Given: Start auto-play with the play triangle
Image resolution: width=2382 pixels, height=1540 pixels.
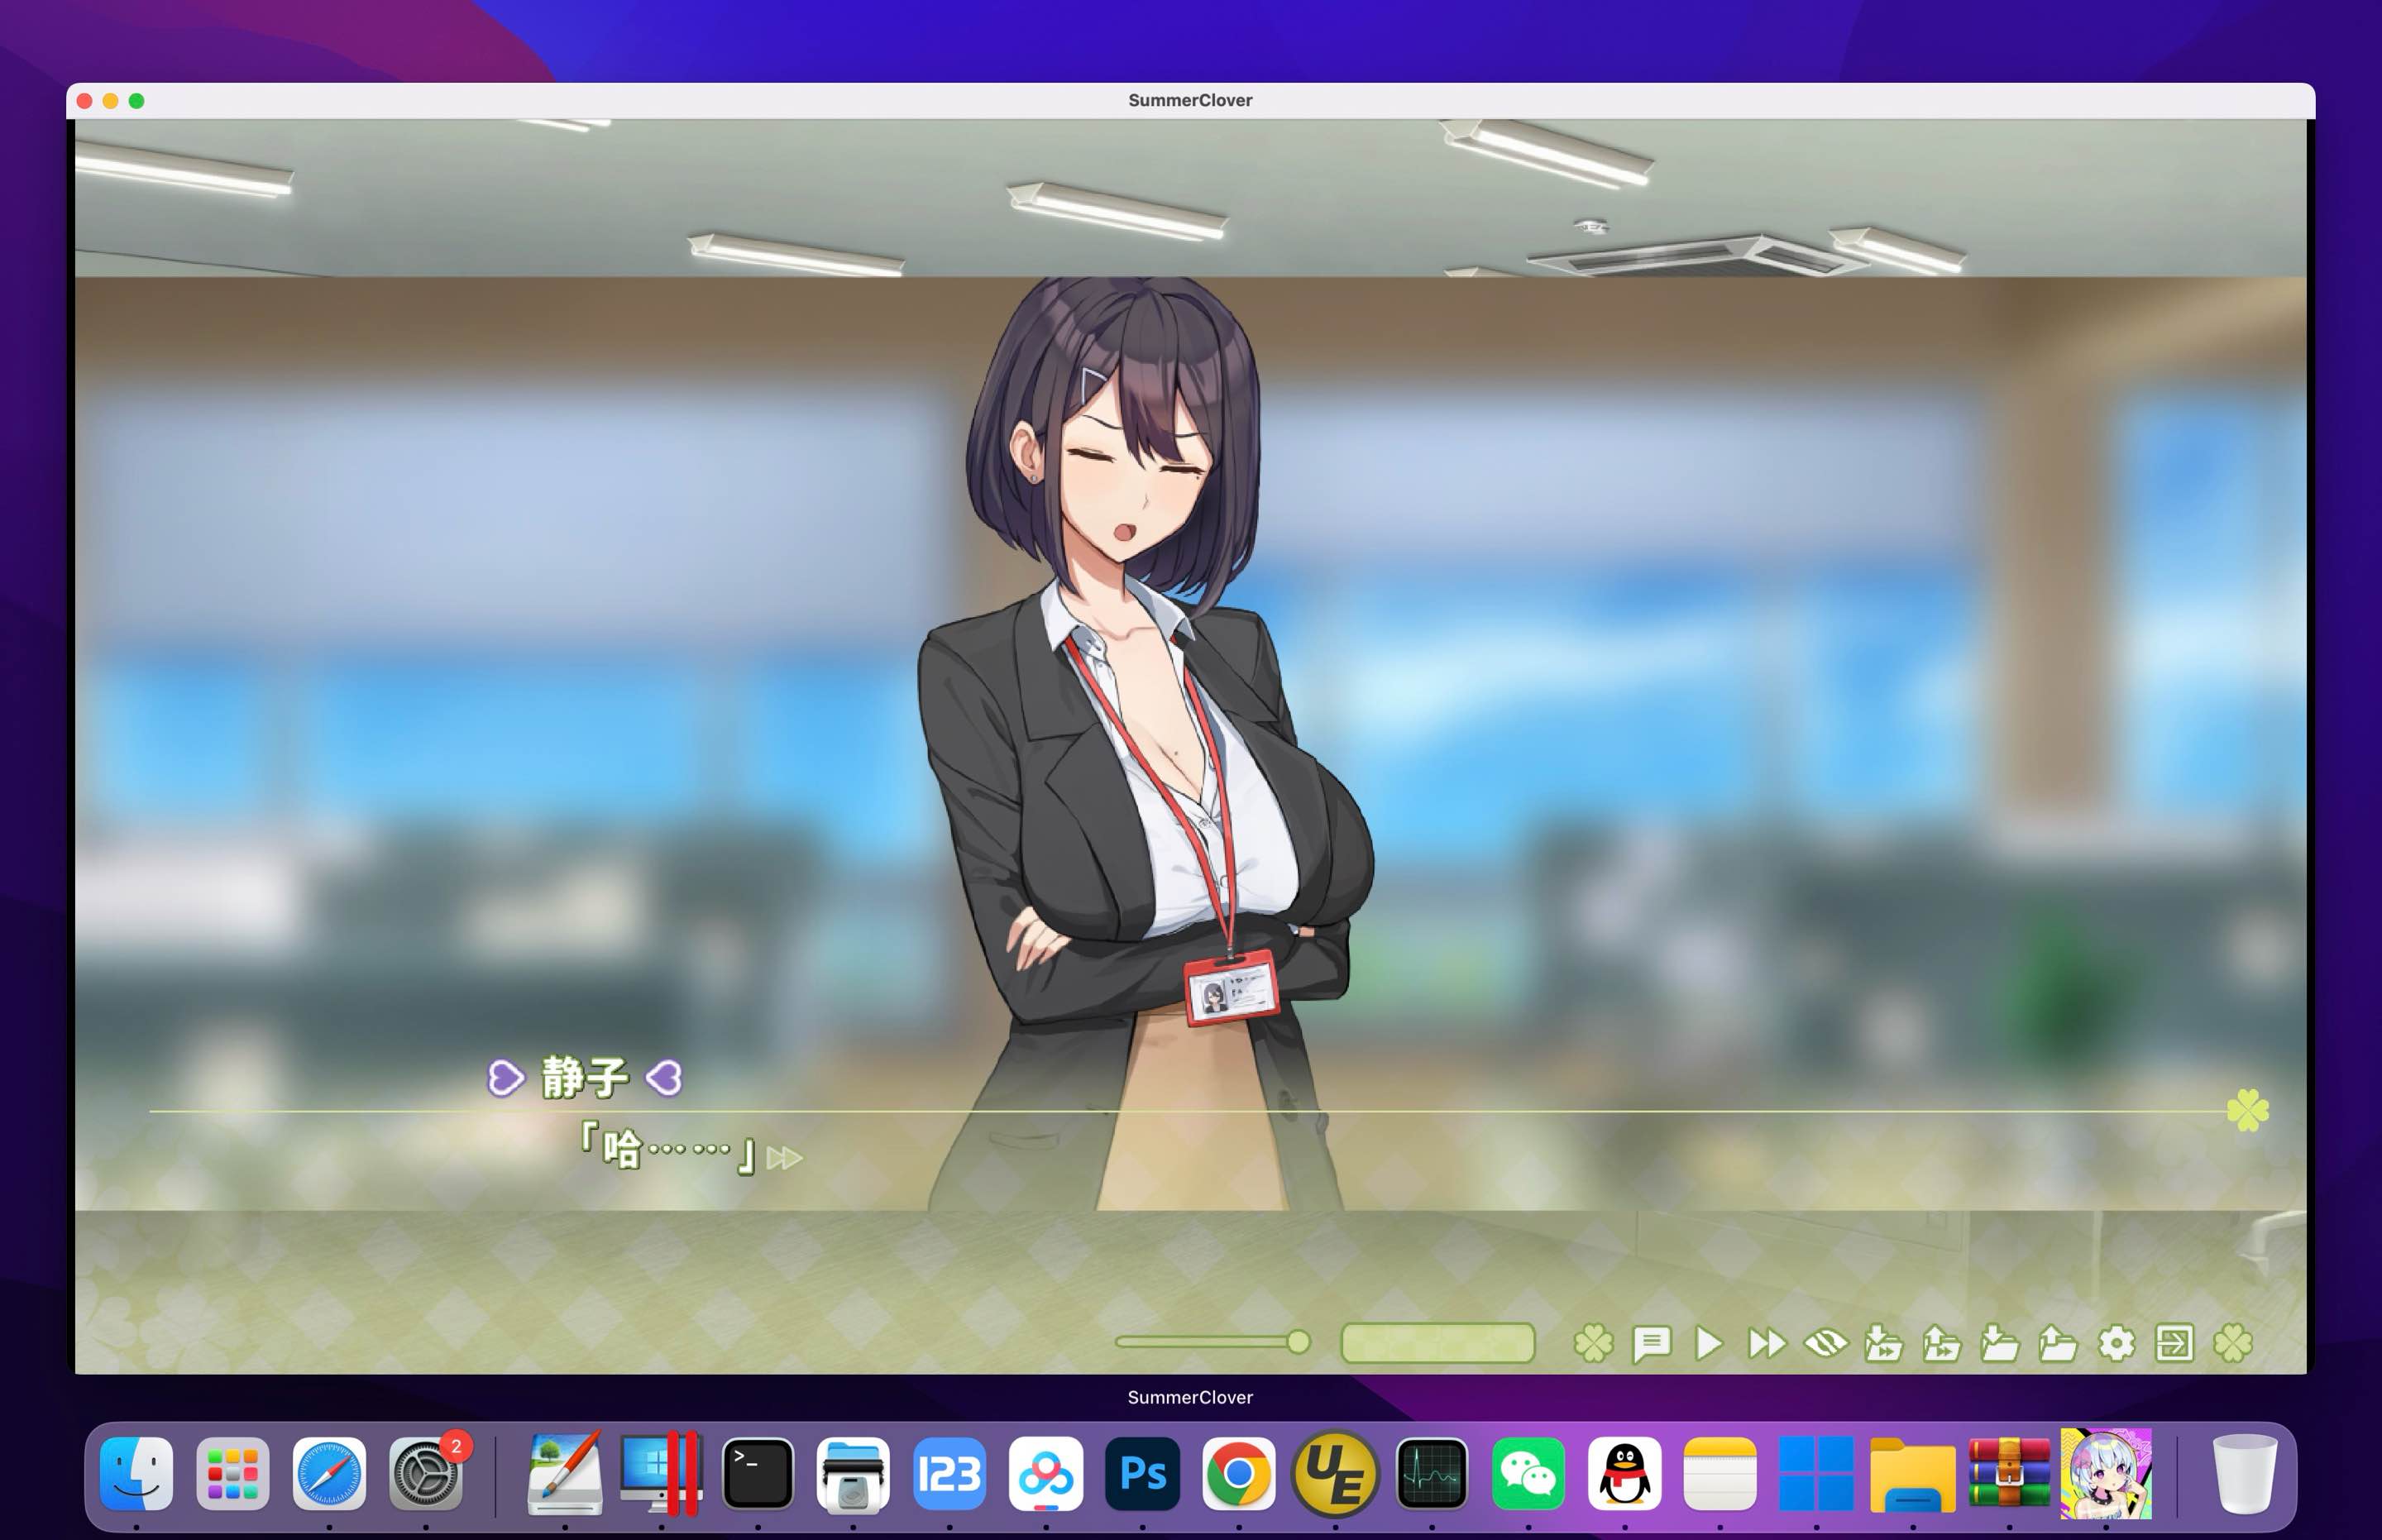Looking at the screenshot, I should 1709,1343.
